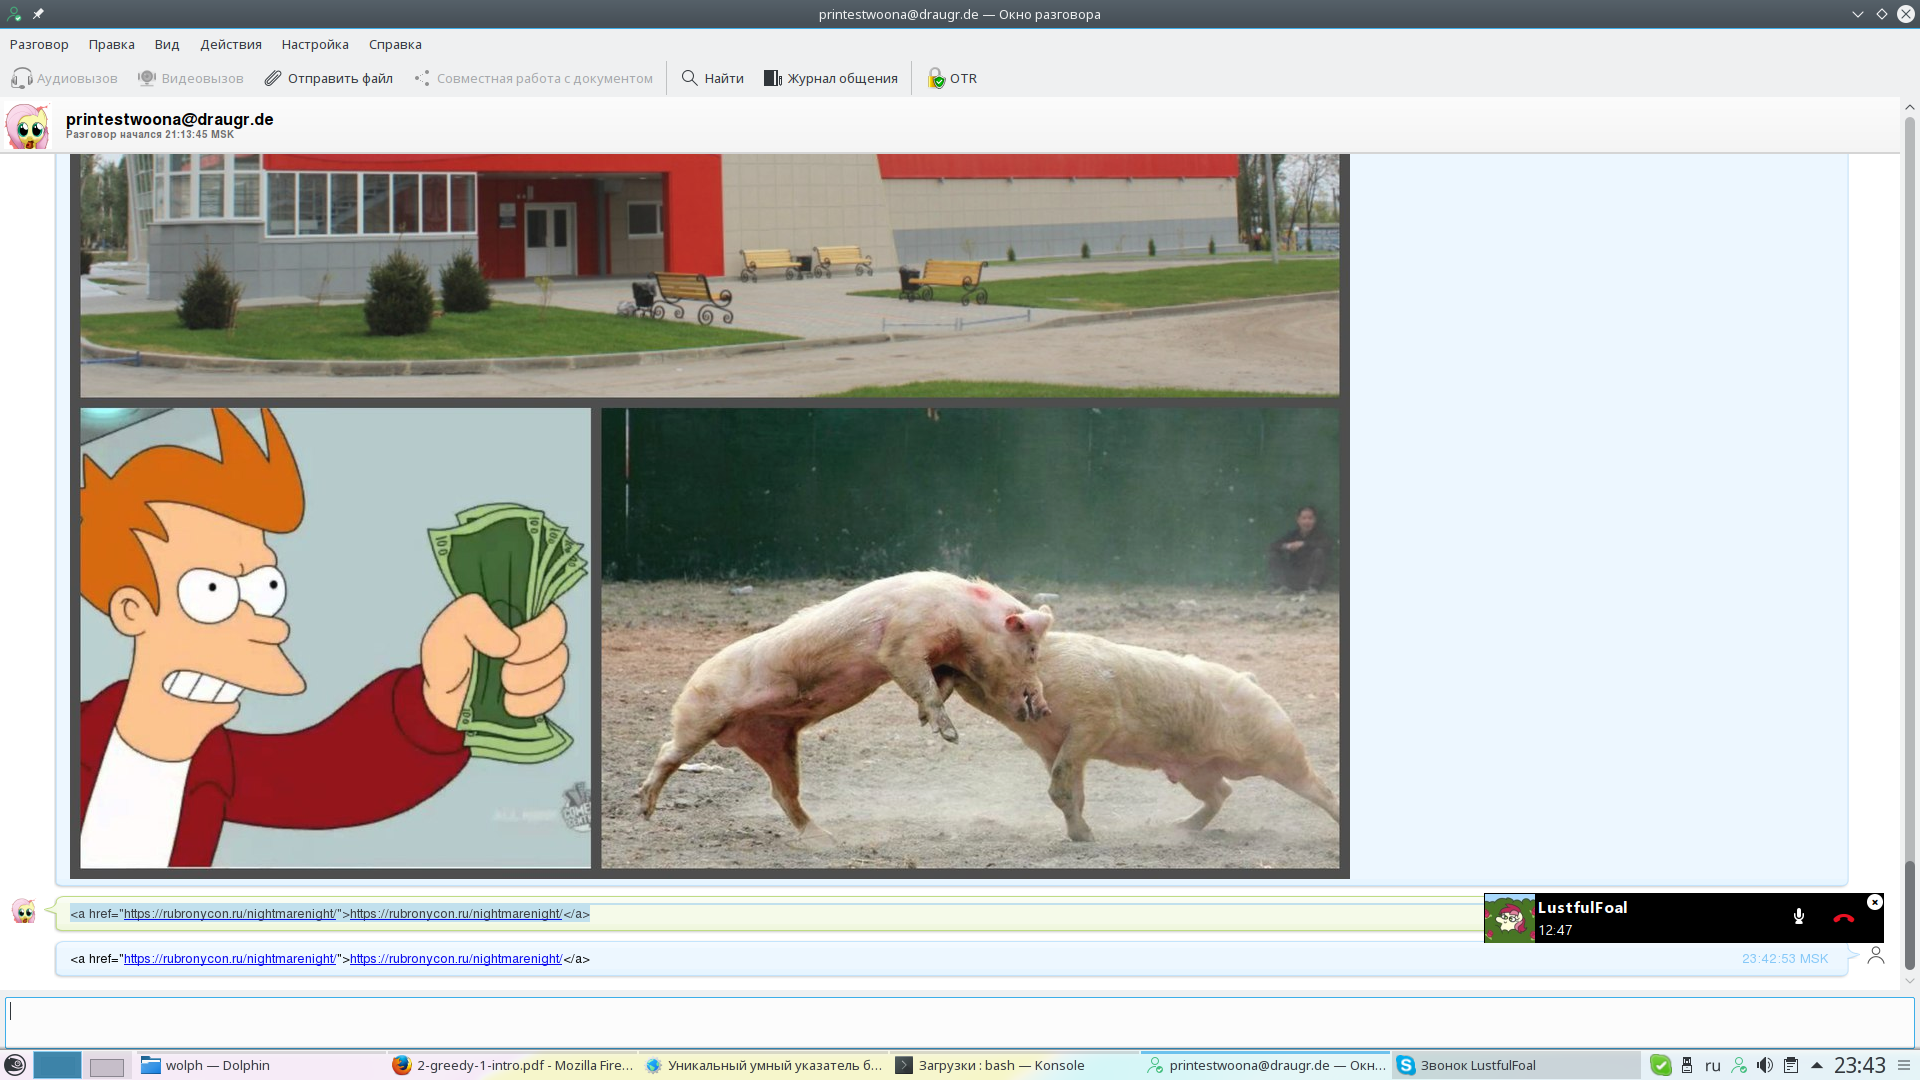
Task: Click window menu icon in title bar
Action: 14,14
